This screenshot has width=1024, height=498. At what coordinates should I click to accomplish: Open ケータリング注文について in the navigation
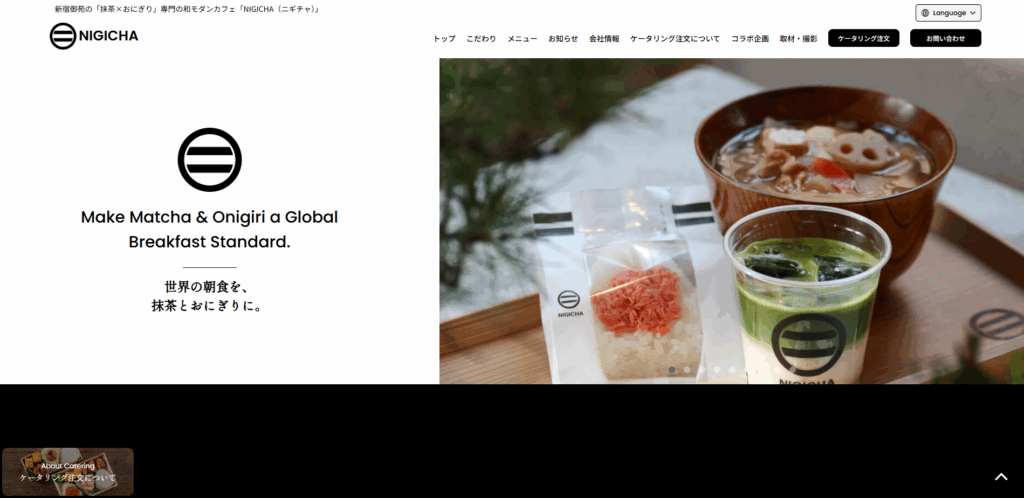[x=675, y=39]
